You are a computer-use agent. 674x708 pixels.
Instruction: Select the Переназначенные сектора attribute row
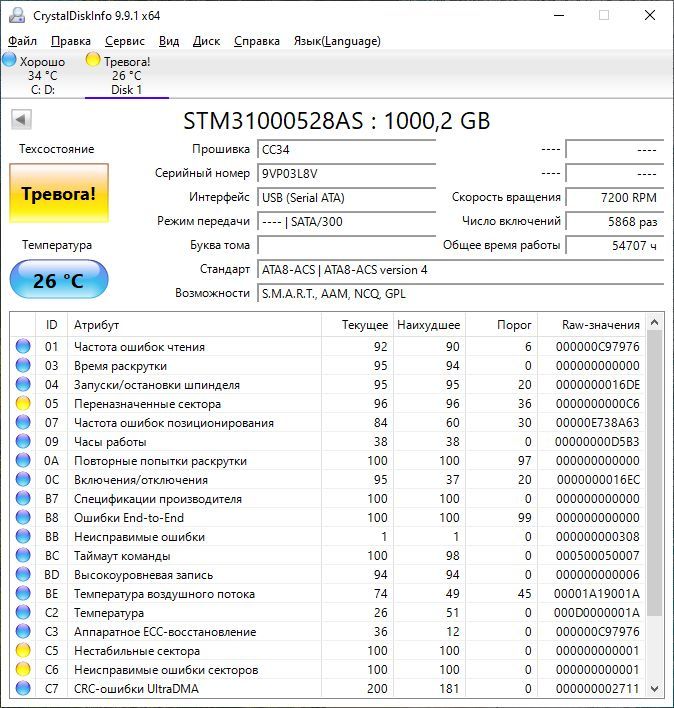pyautogui.click(x=328, y=403)
